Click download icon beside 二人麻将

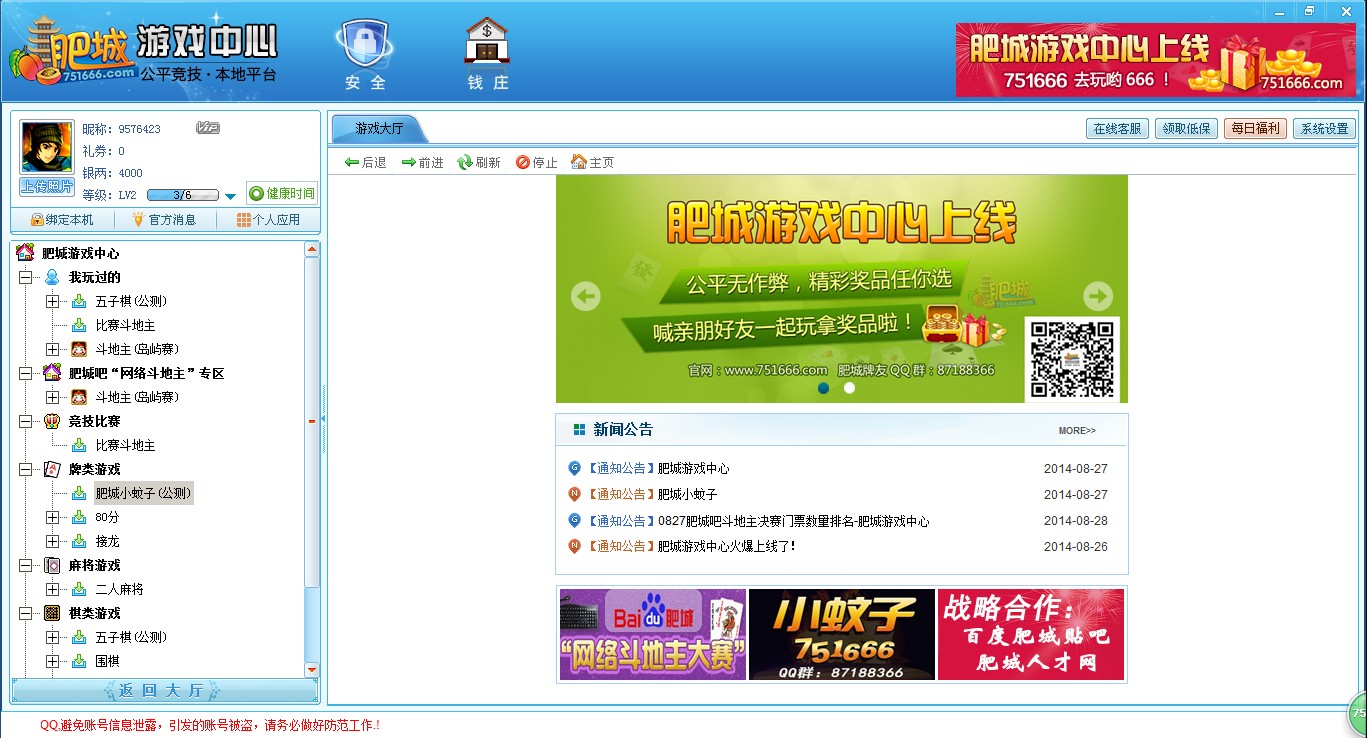click(x=79, y=589)
